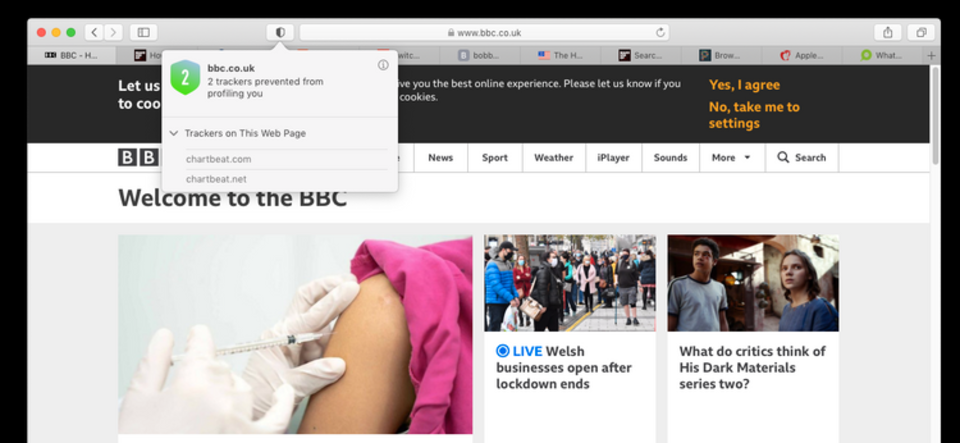The image size is (960, 443).
Task: Toggle the Safari sidebar button
Action: pos(143,32)
